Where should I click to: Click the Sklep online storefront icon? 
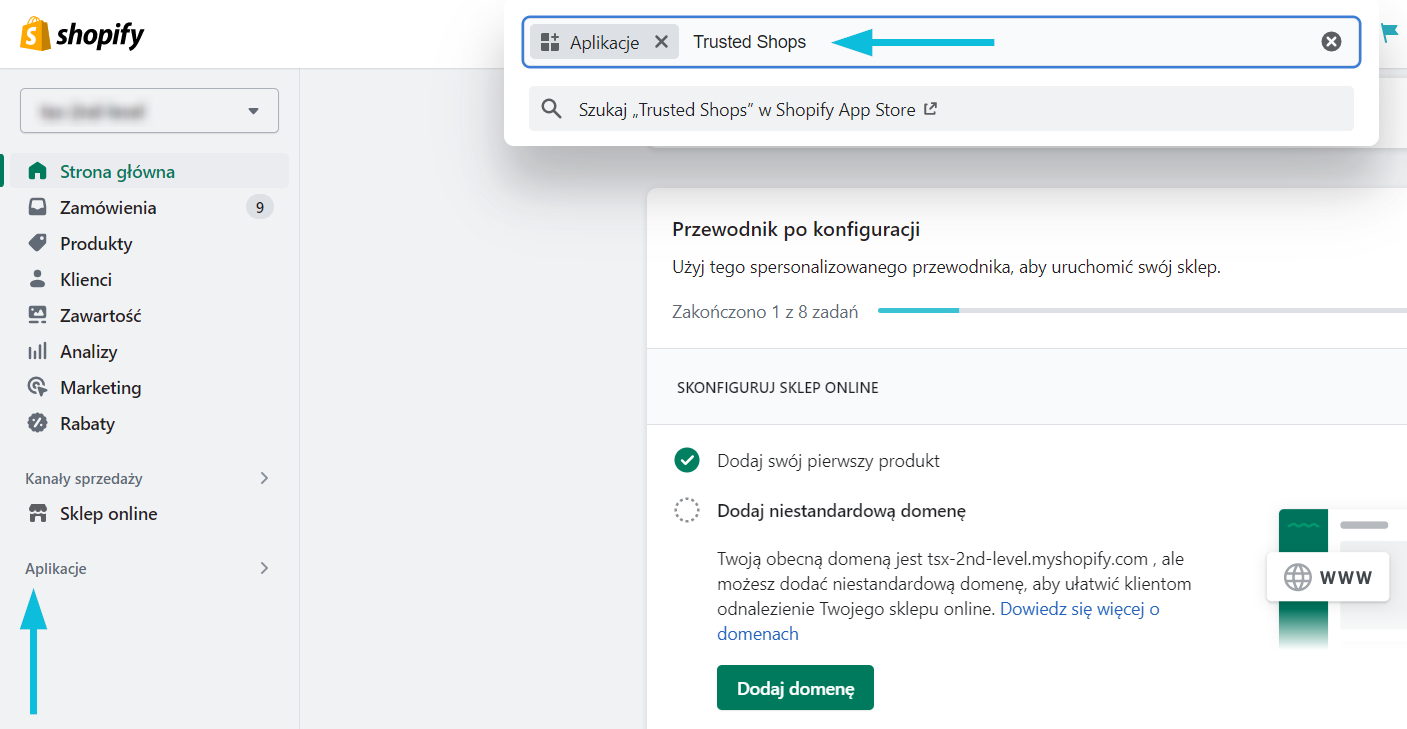point(38,513)
